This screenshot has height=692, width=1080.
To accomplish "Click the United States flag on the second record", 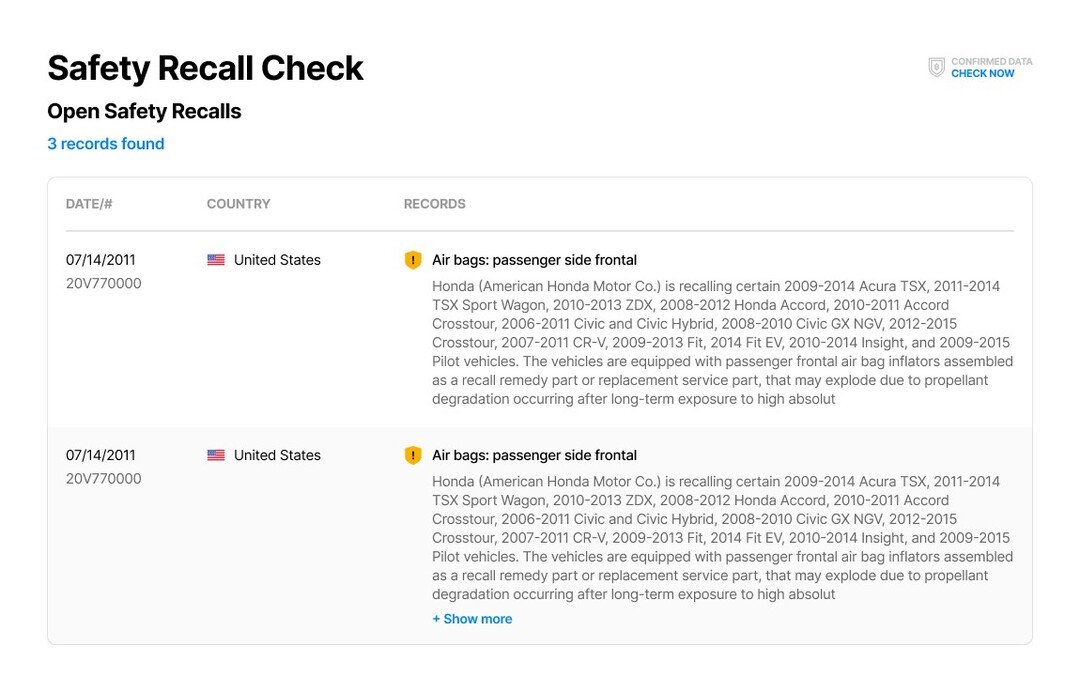I will pyautogui.click(x=216, y=455).
